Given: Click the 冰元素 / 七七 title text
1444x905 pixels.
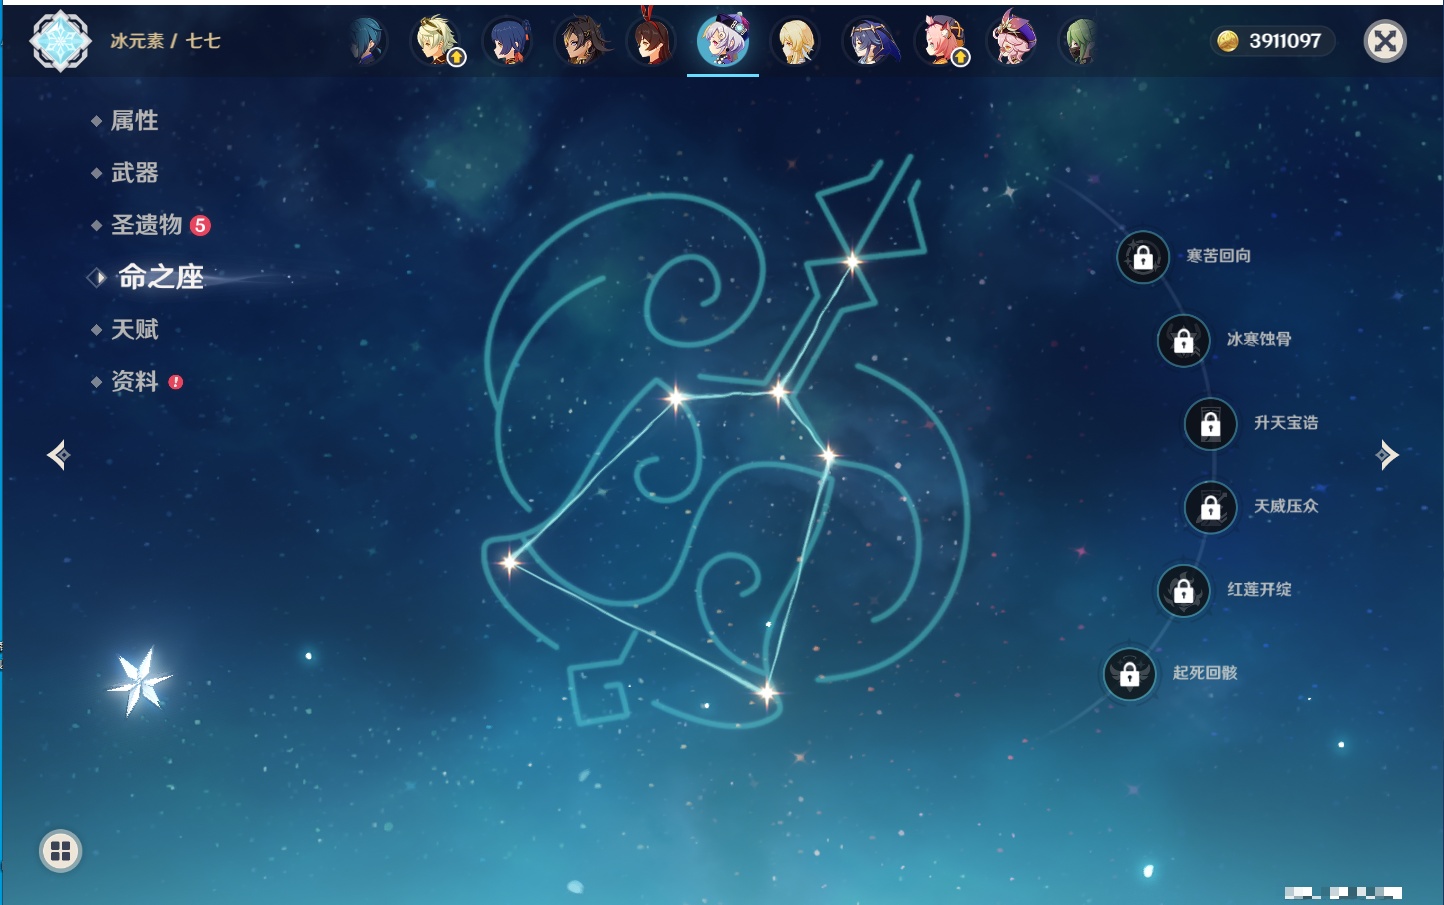Looking at the screenshot, I should [165, 41].
